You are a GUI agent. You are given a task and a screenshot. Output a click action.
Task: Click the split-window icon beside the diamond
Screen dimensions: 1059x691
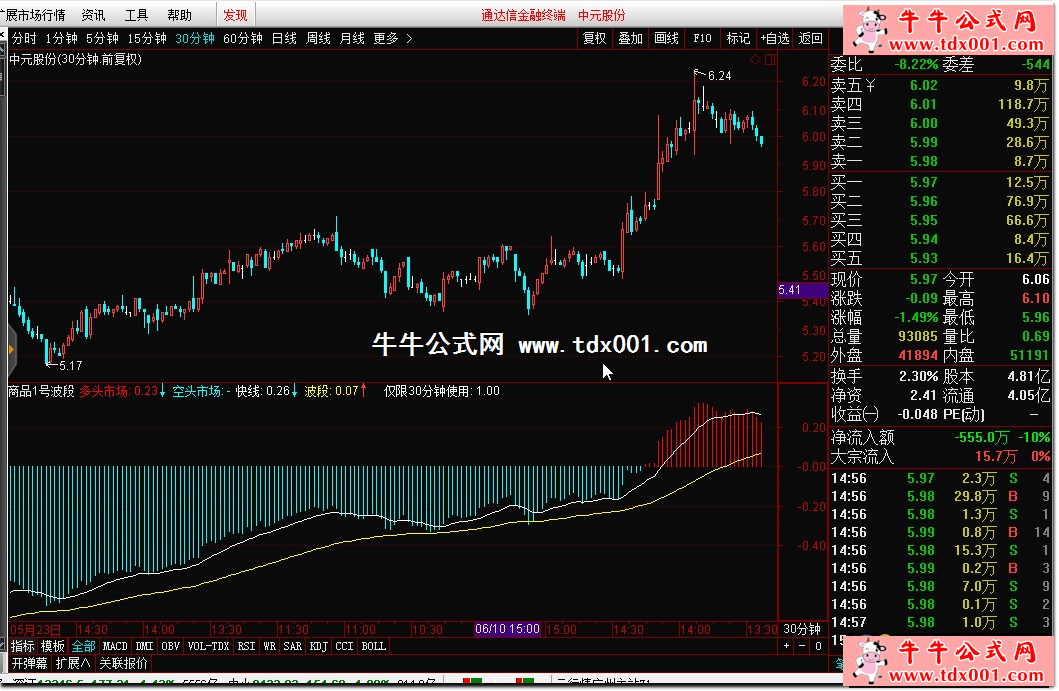[769, 60]
